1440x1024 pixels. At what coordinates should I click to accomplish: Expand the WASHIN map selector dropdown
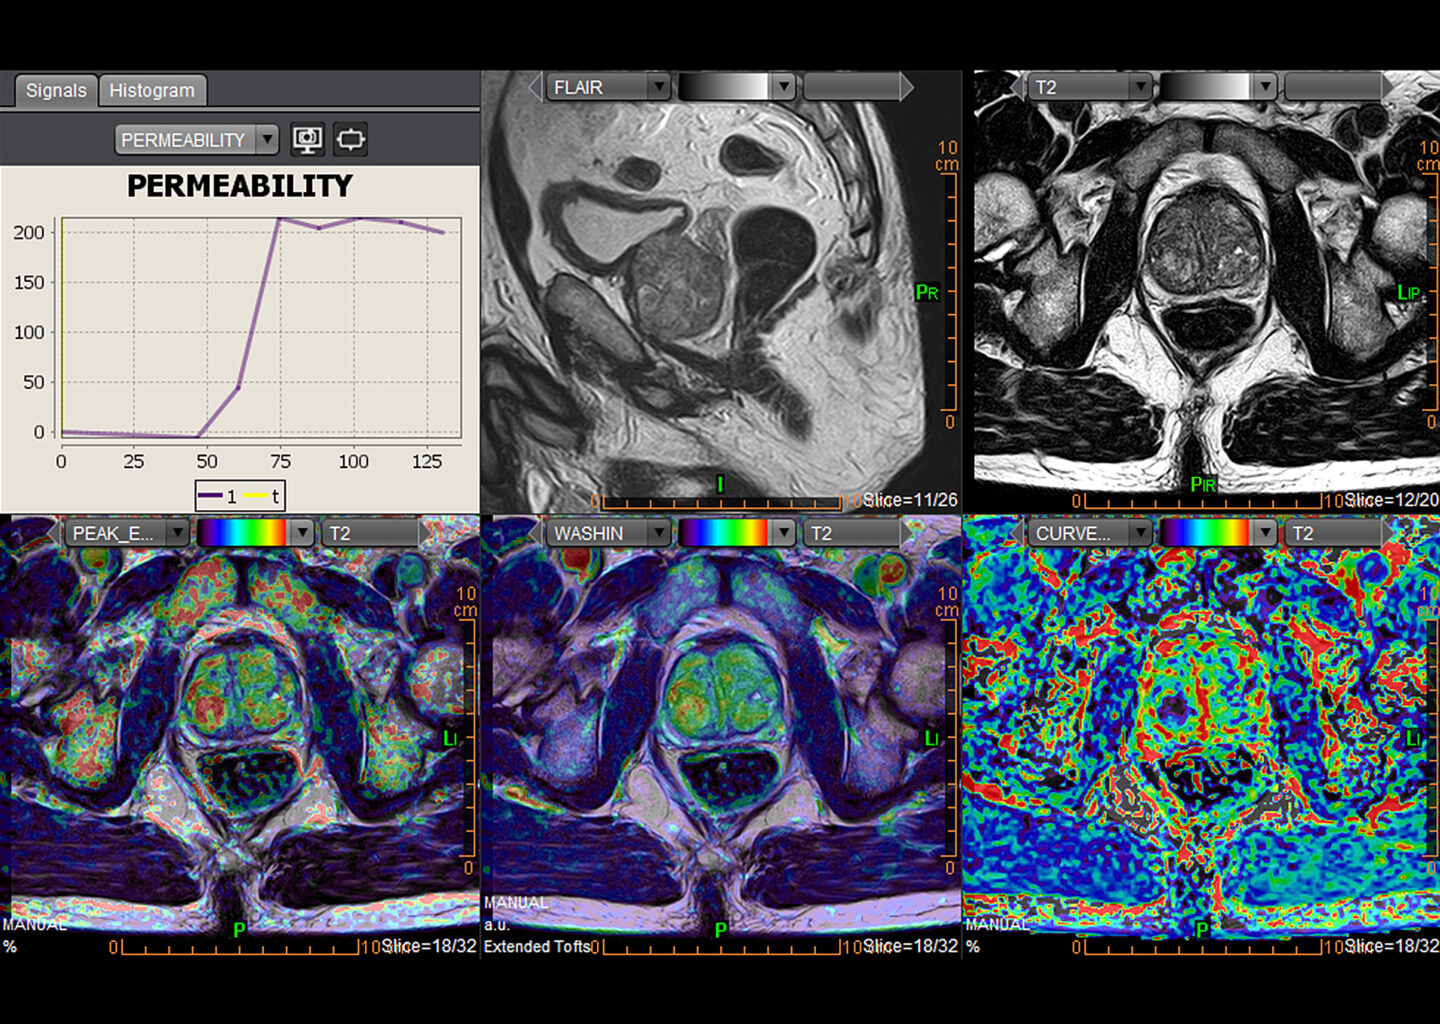coord(659,533)
